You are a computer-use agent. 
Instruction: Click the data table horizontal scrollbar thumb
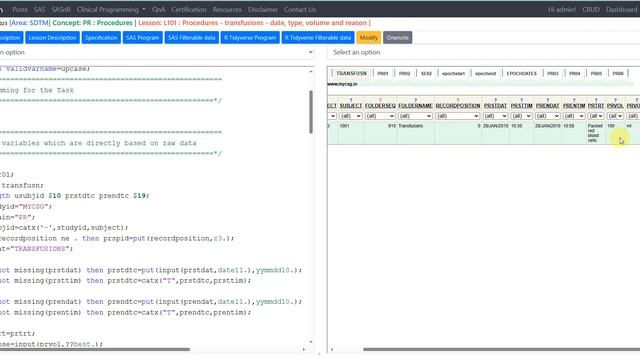(502, 349)
